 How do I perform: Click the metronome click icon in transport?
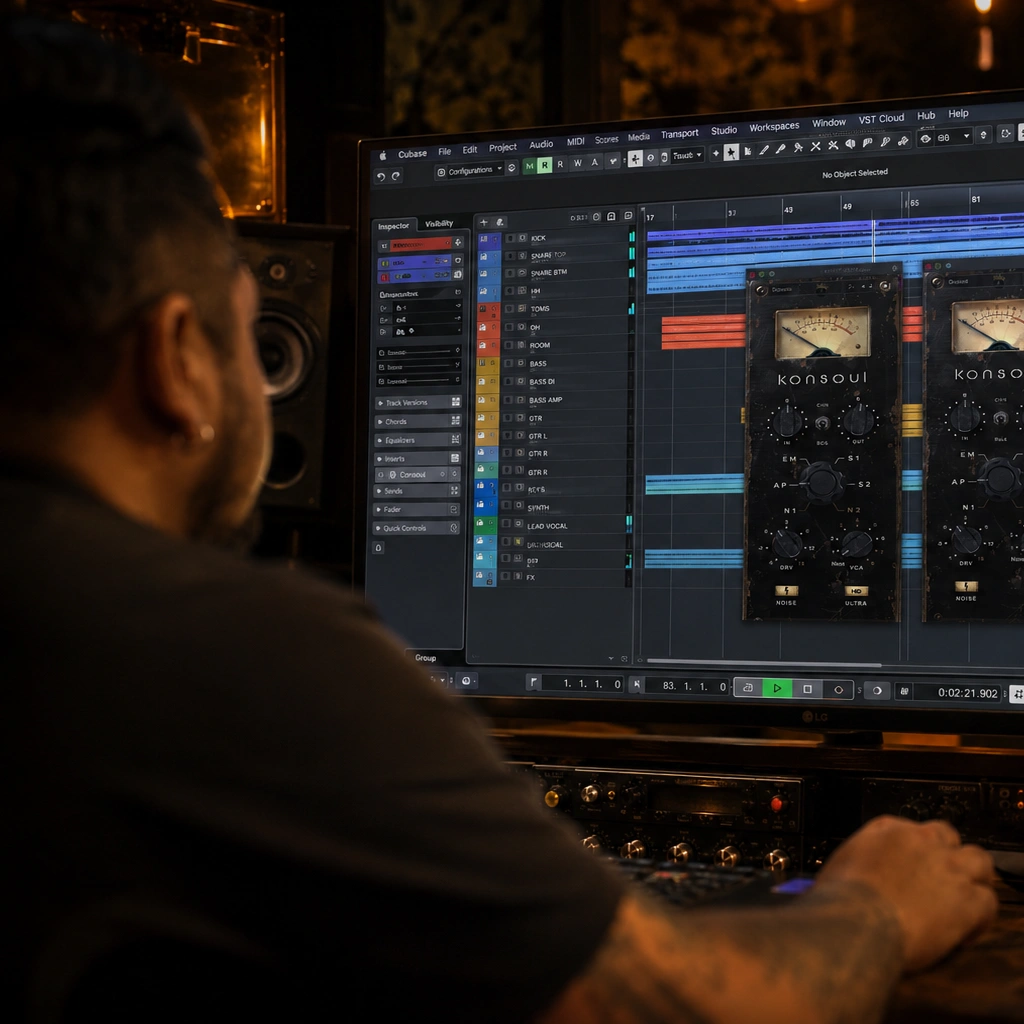tap(877, 690)
